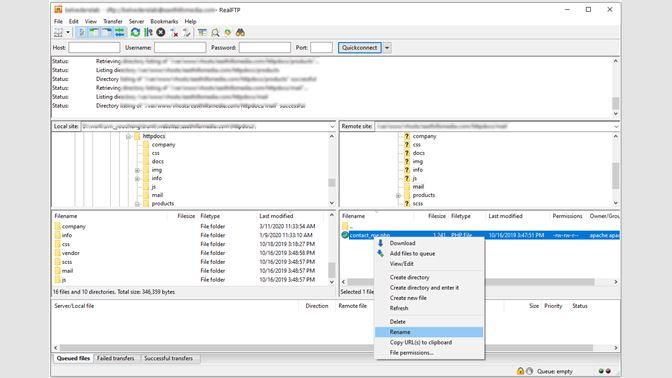672x378 pixels.
Task: Click the local file list scrollbar thumb
Action: pyautogui.click(x=332, y=270)
